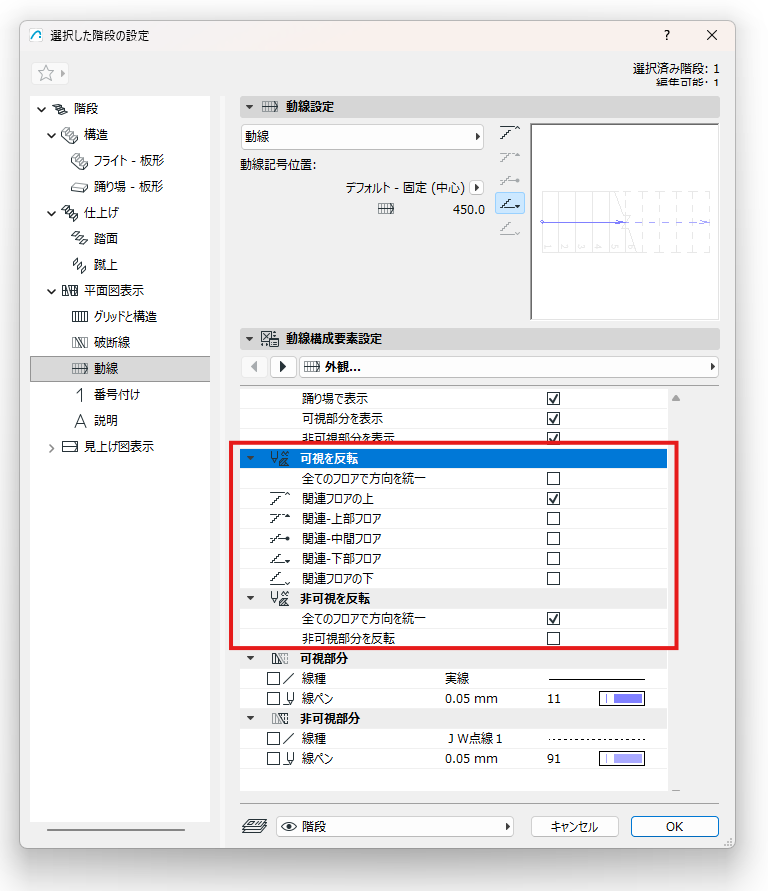Select the 'above relevant floor' icon beside preview
Screen dimensions: 768x891
pyautogui.click(x=510, y=133)
